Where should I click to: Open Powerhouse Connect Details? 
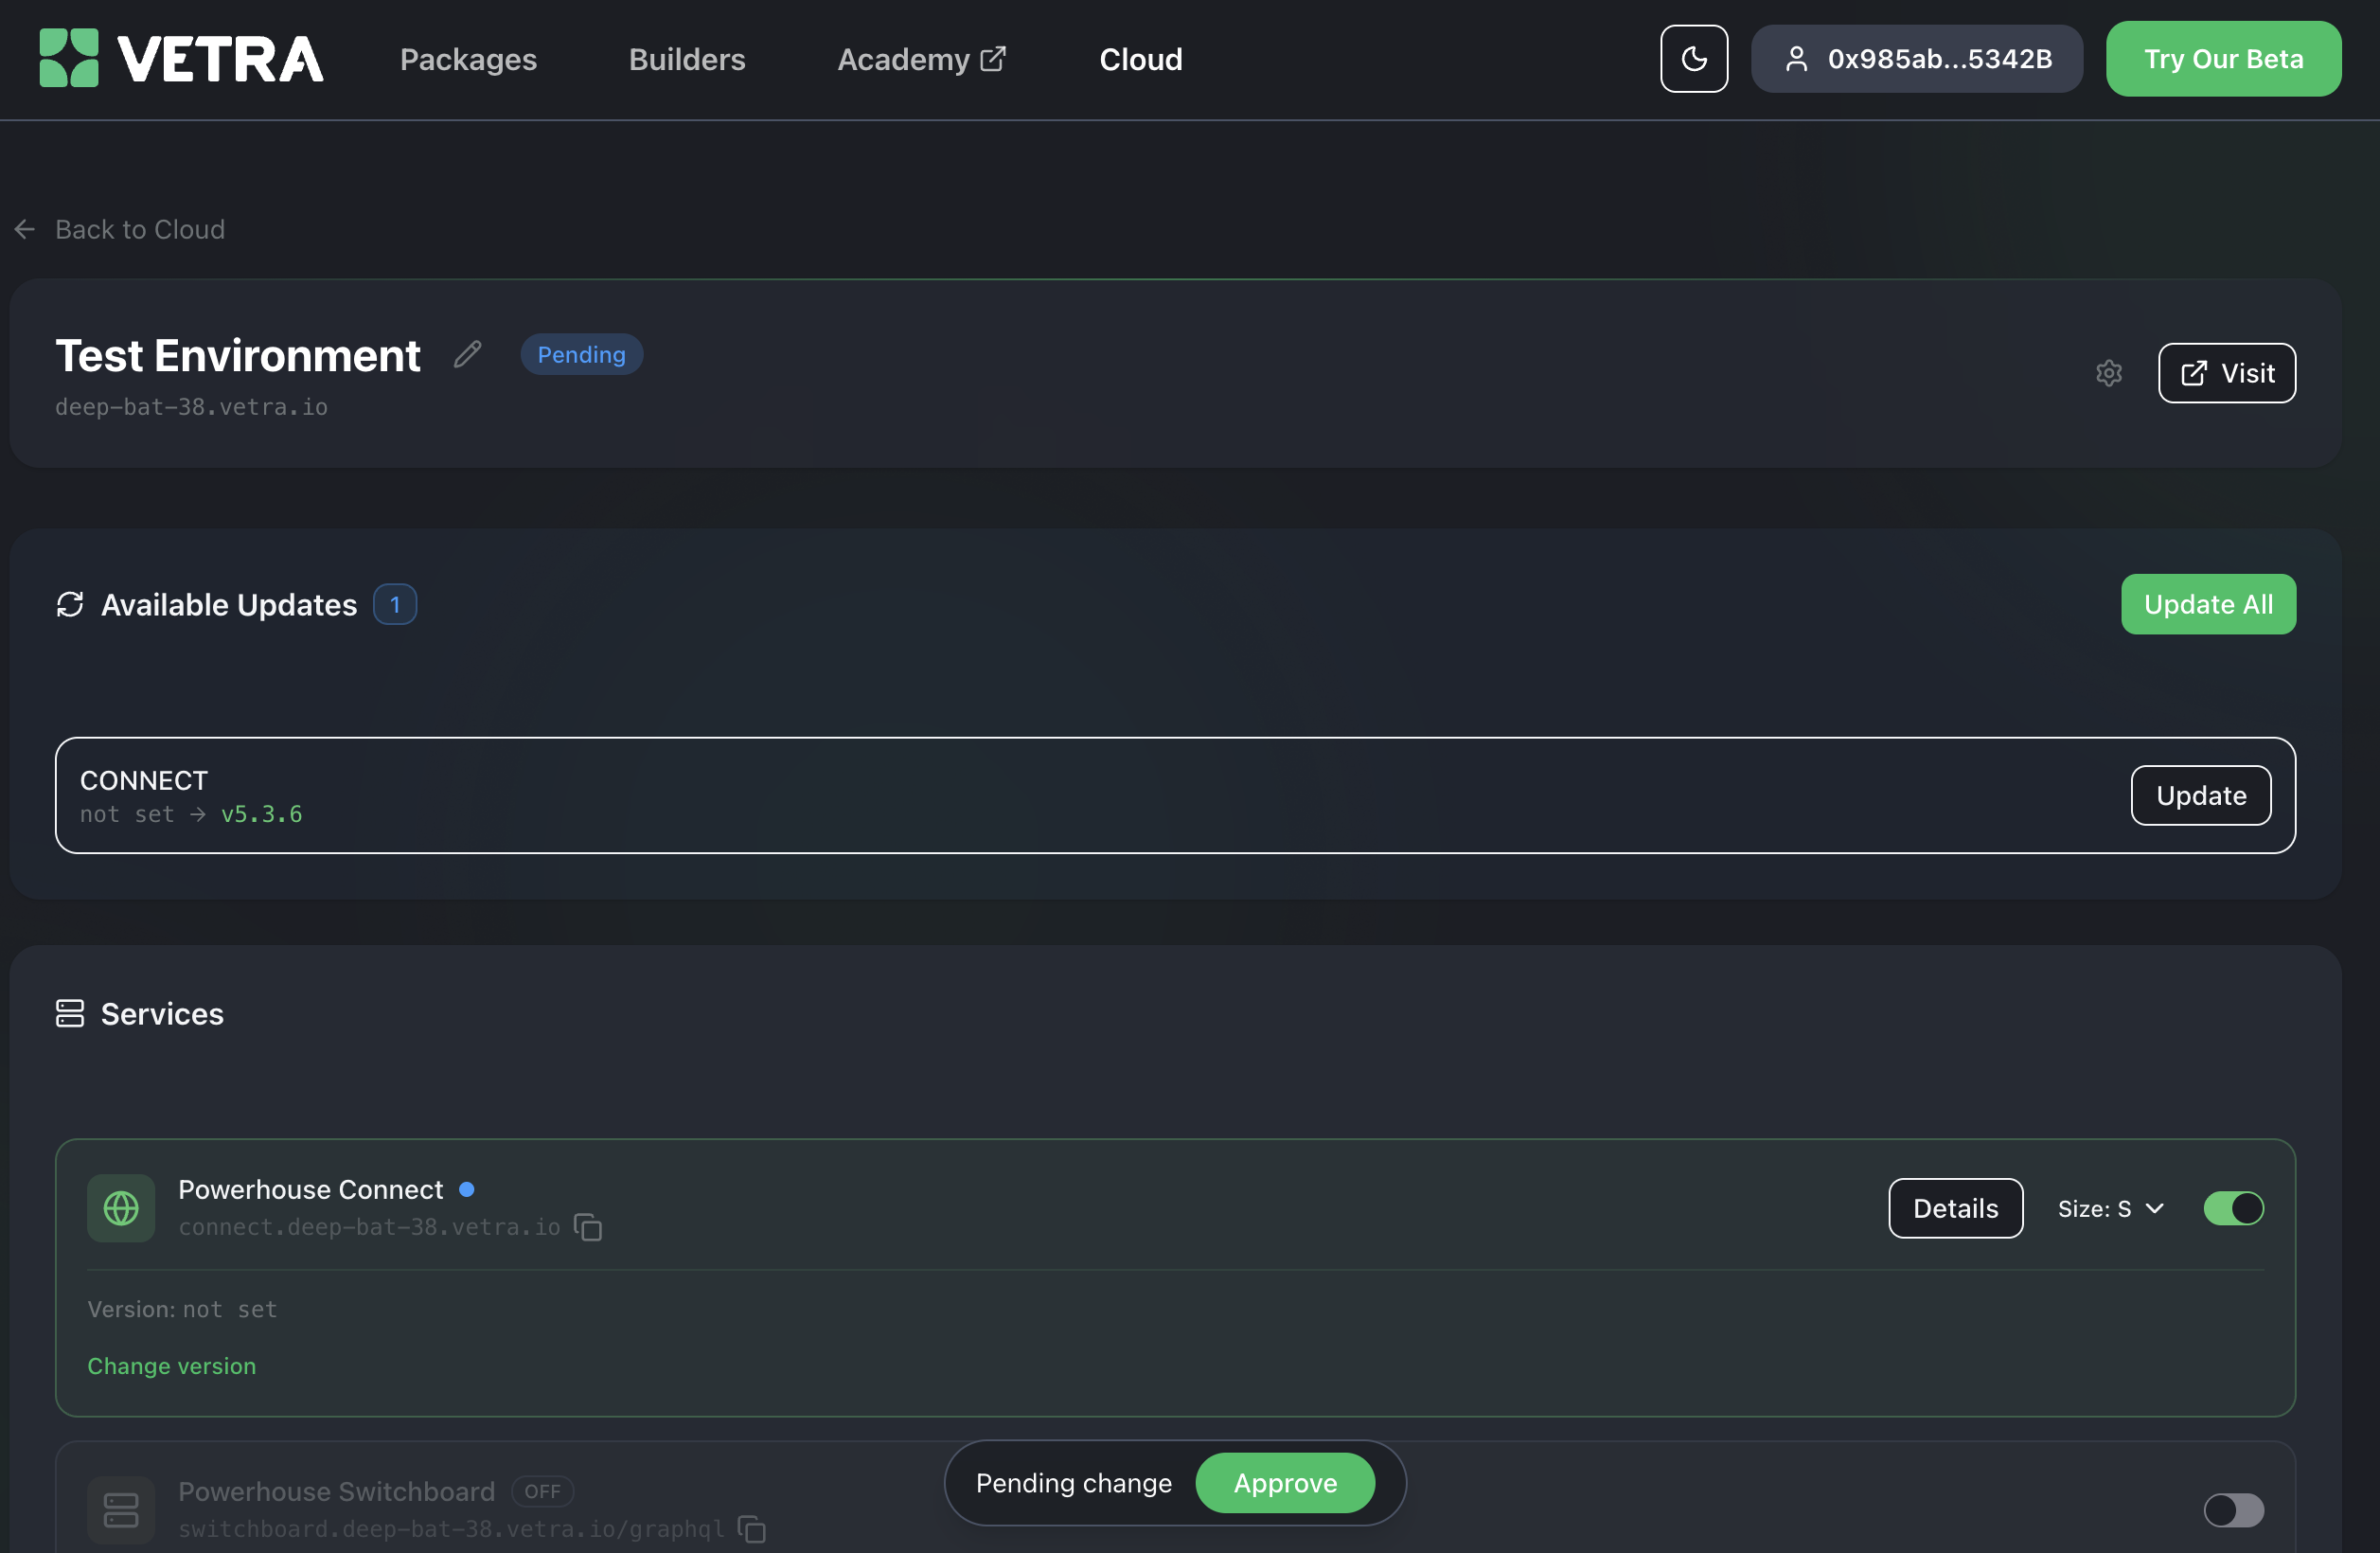pos(1955,1208)
